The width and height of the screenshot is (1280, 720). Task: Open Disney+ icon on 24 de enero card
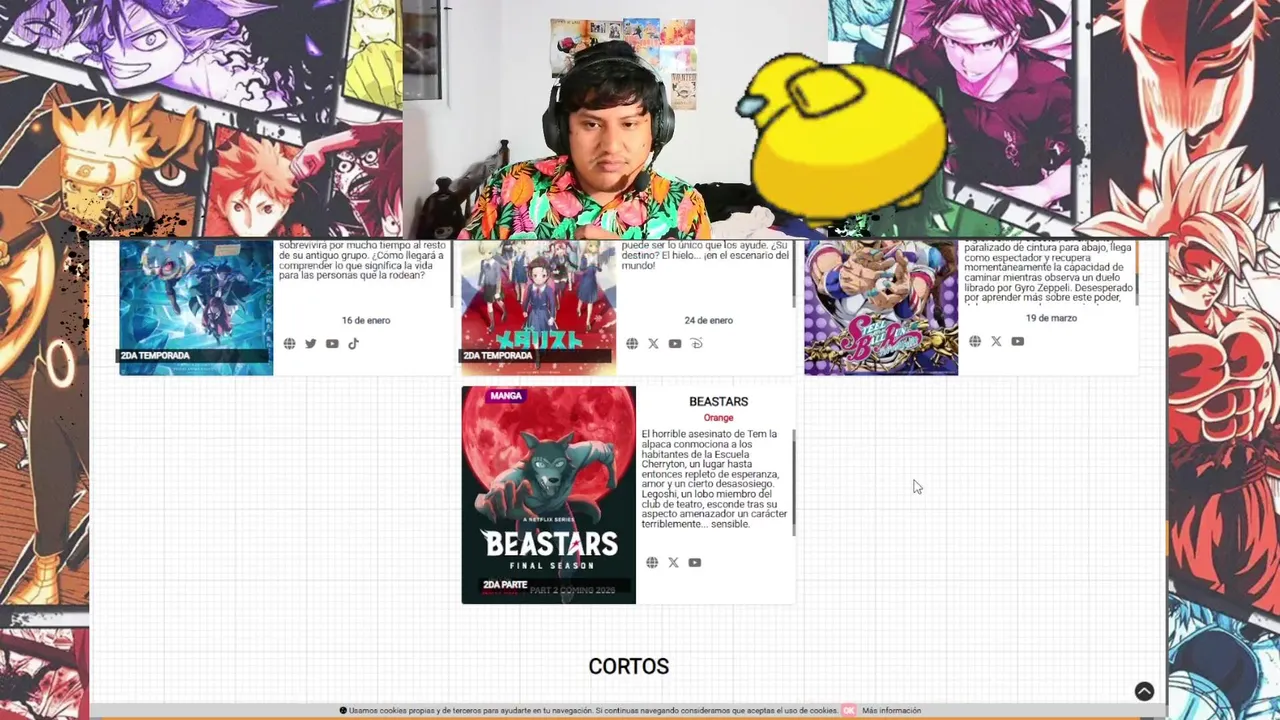pos(697,344)
